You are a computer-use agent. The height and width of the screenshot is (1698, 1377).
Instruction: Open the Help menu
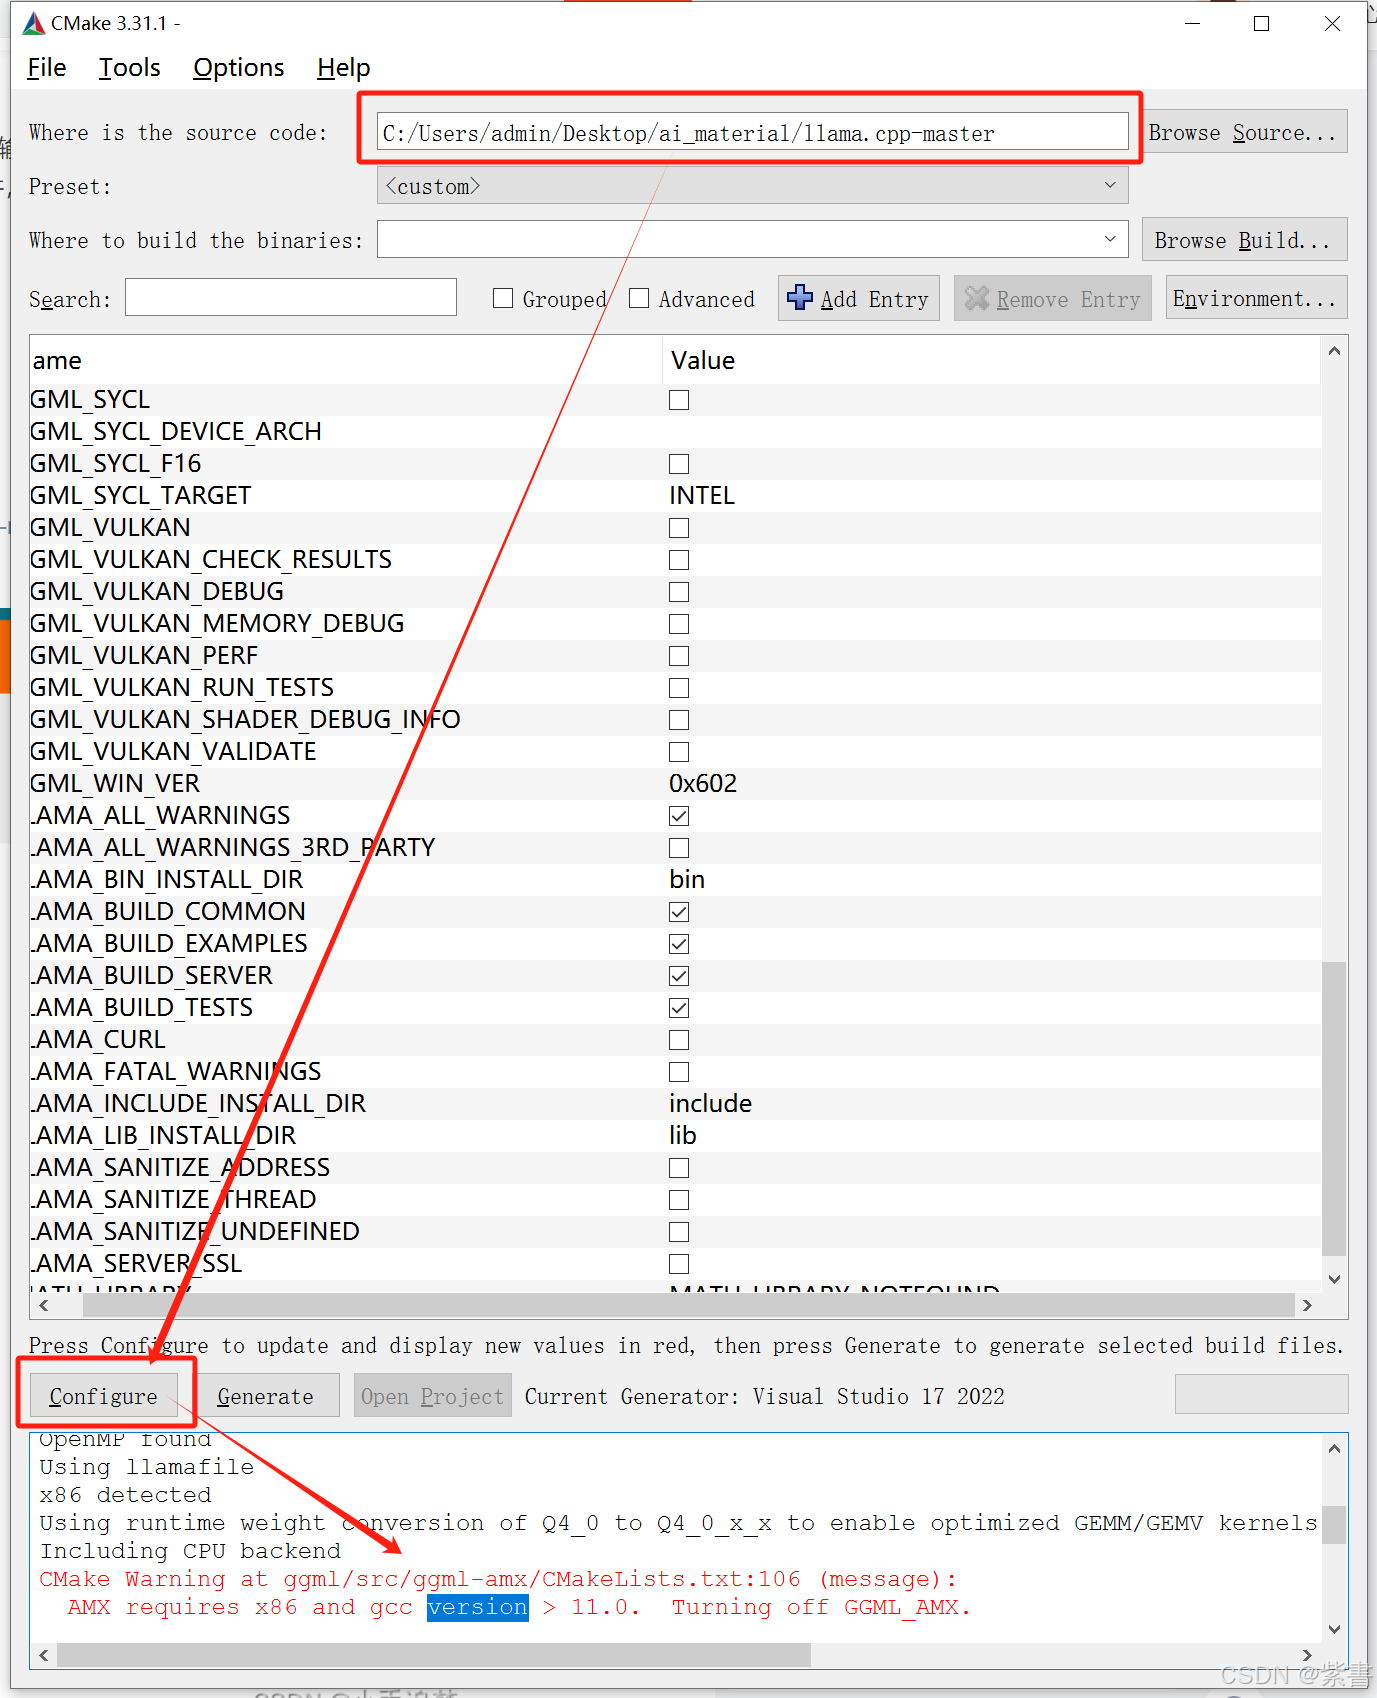click(344, 67)
